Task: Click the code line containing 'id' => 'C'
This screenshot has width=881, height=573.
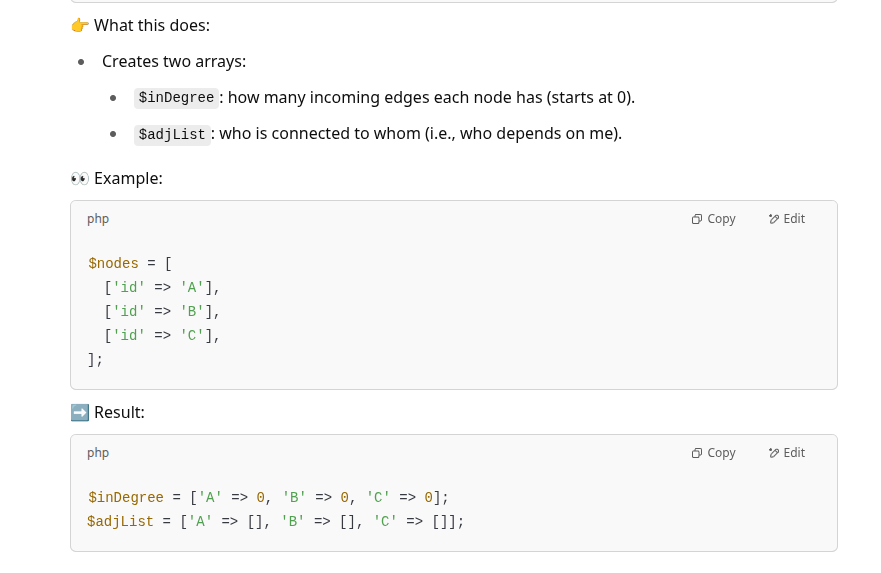Action: (162, 336)
